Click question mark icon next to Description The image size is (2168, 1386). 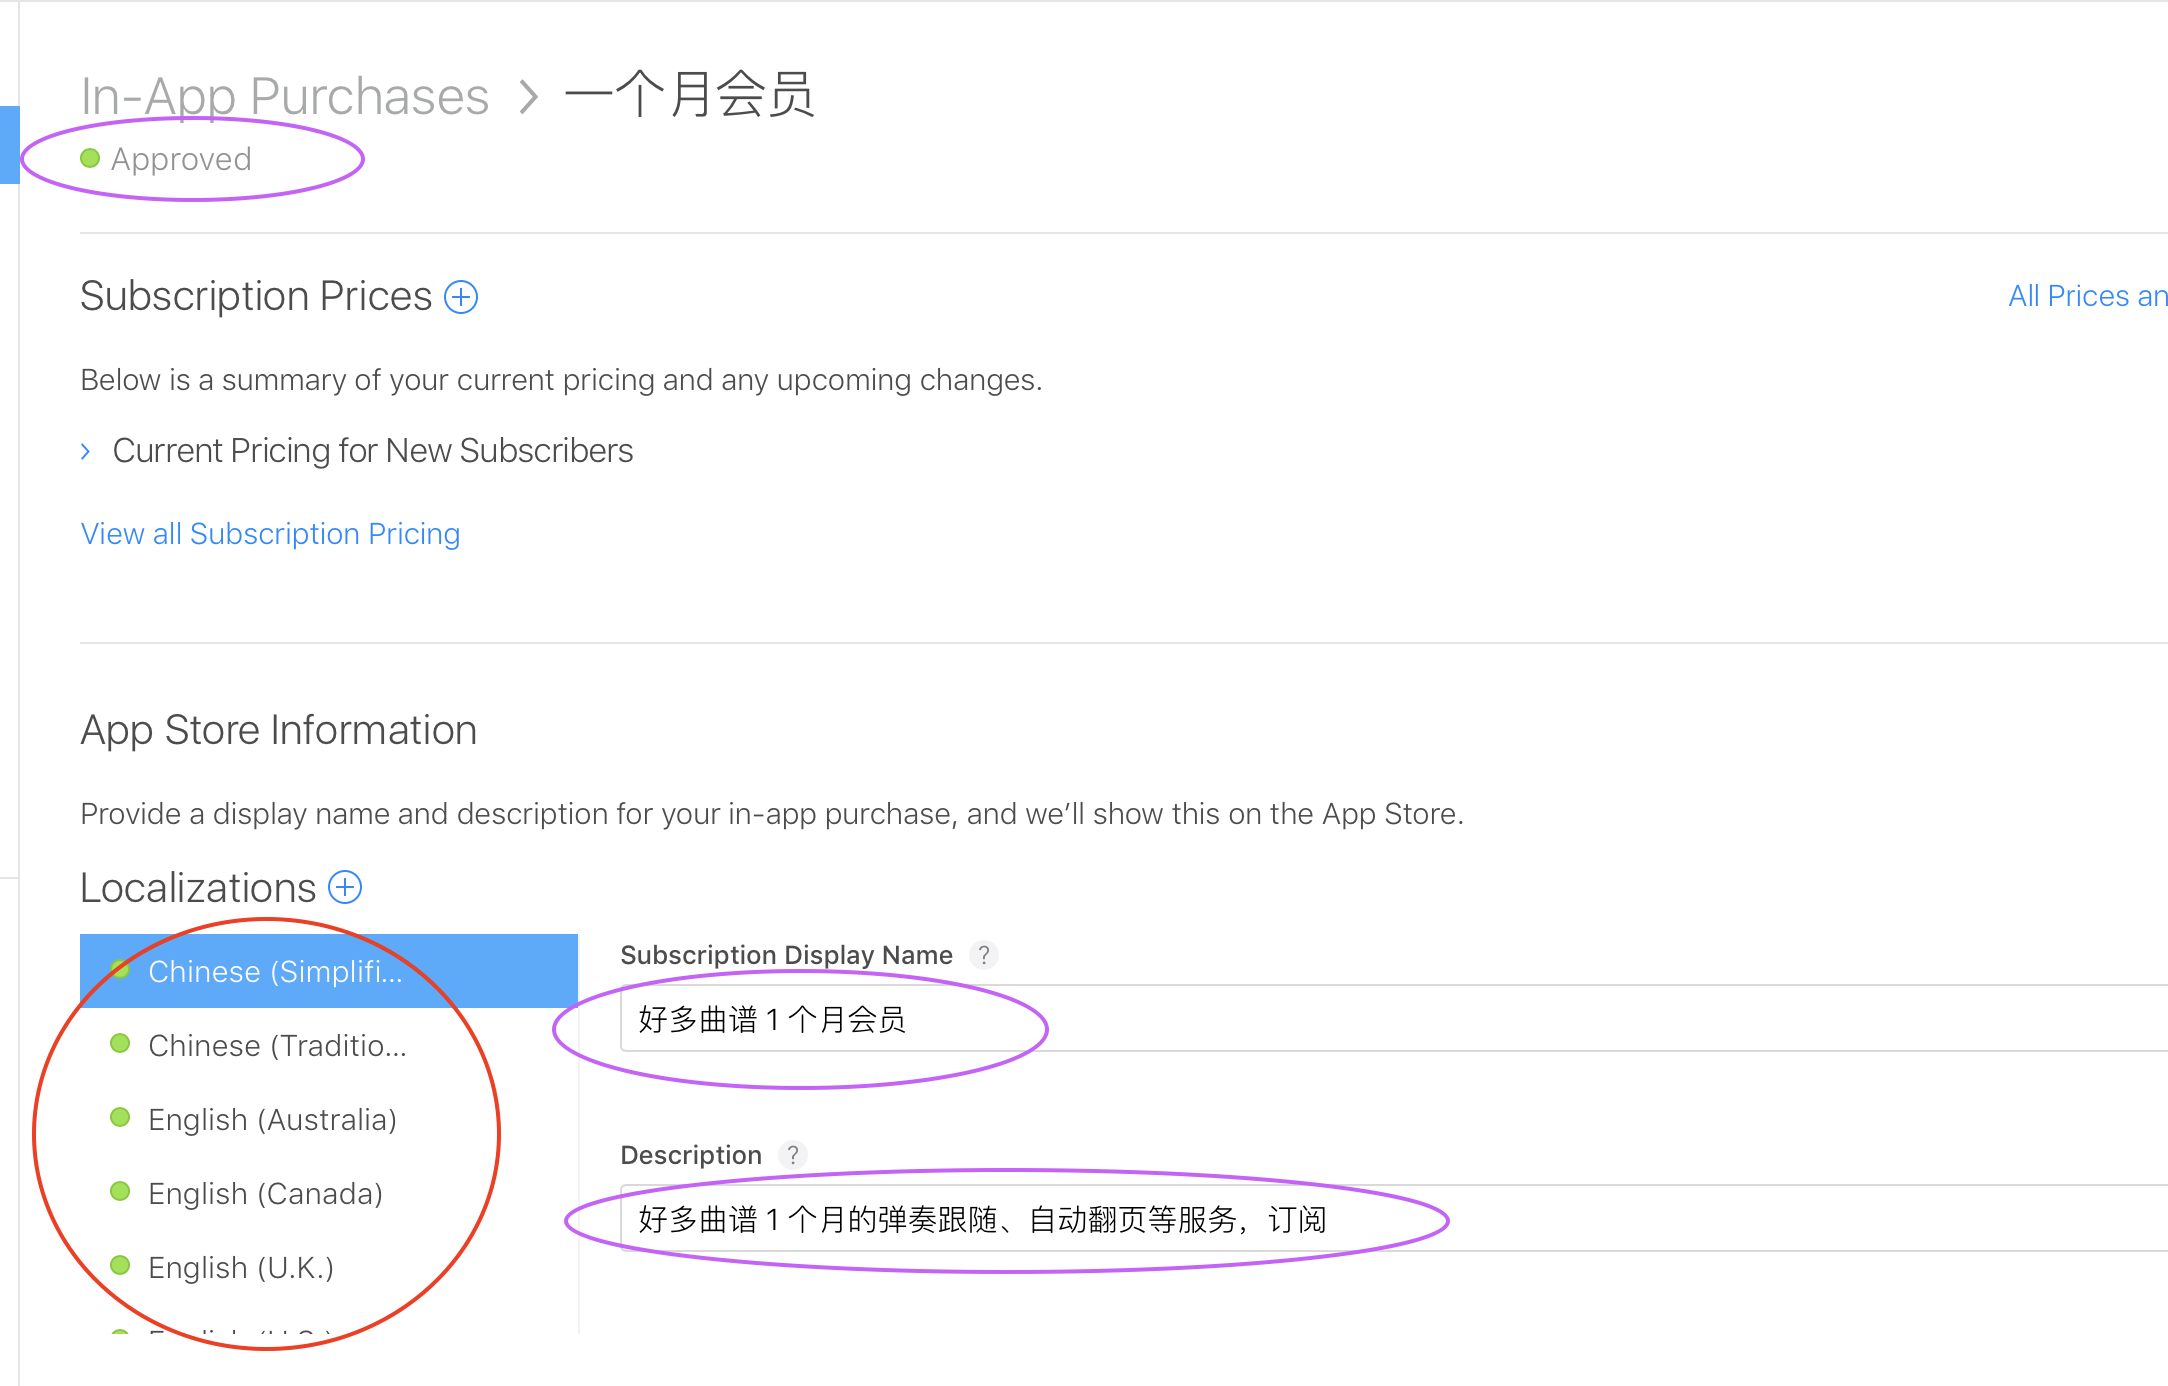coord(793,1155)
